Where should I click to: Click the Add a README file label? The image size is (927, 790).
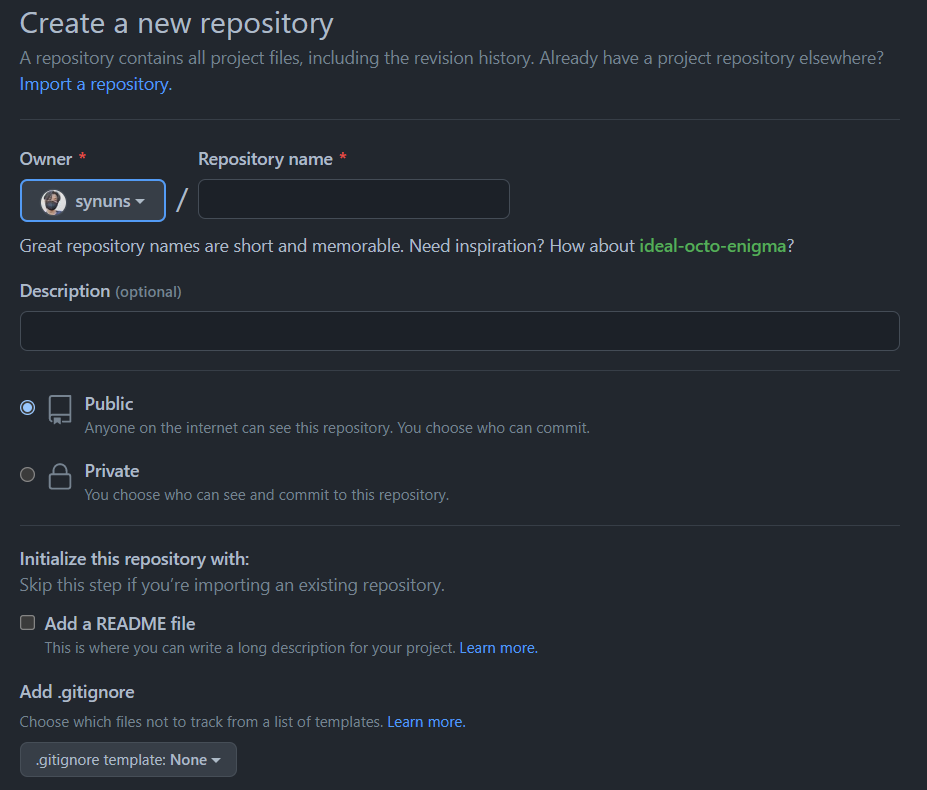pyautogui.click(x=120, y=624)
